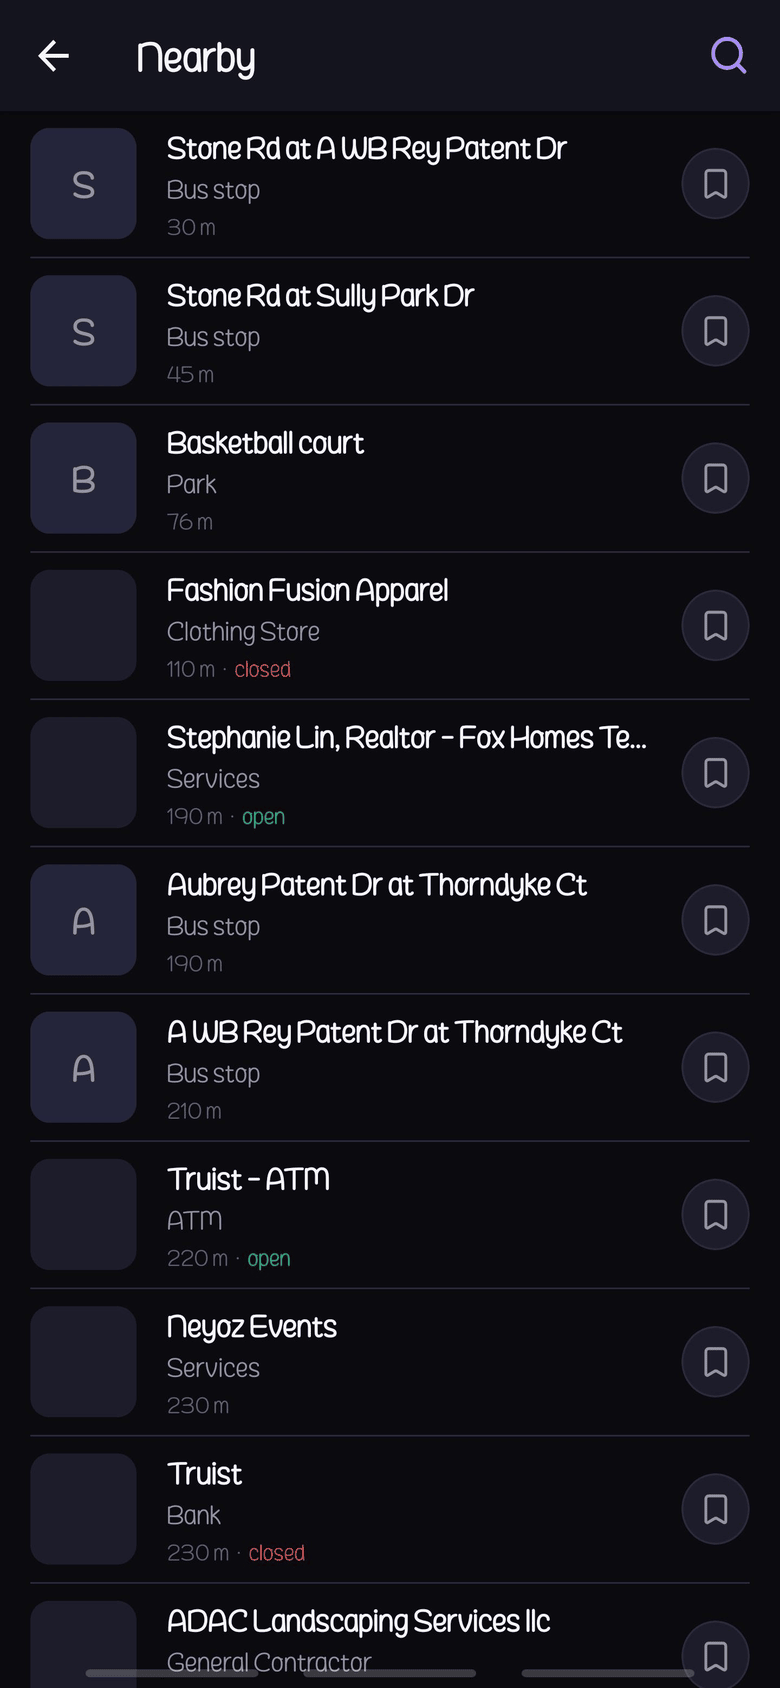780x1688 pixels.
Task: Tap the Fashion Fusion Apparel thumbnail
Action: (x=83, y=625)
